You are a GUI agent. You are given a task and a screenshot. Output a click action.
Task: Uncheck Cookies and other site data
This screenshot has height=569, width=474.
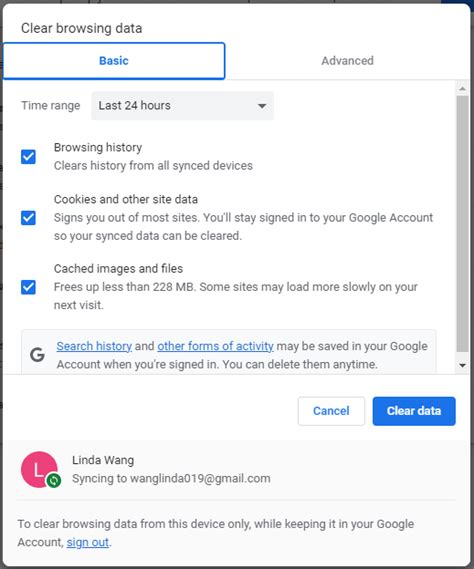pyautogui.click(x=28, y=218)
